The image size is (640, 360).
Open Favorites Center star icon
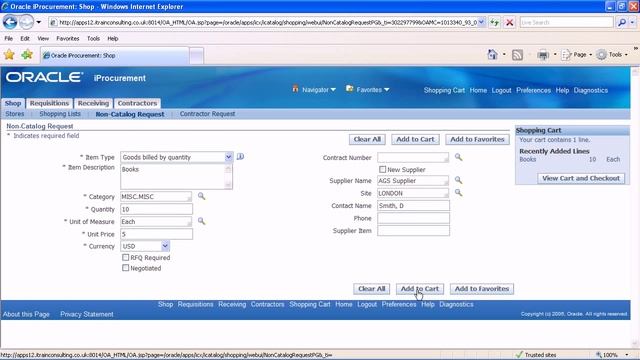(x=9, y=54)
